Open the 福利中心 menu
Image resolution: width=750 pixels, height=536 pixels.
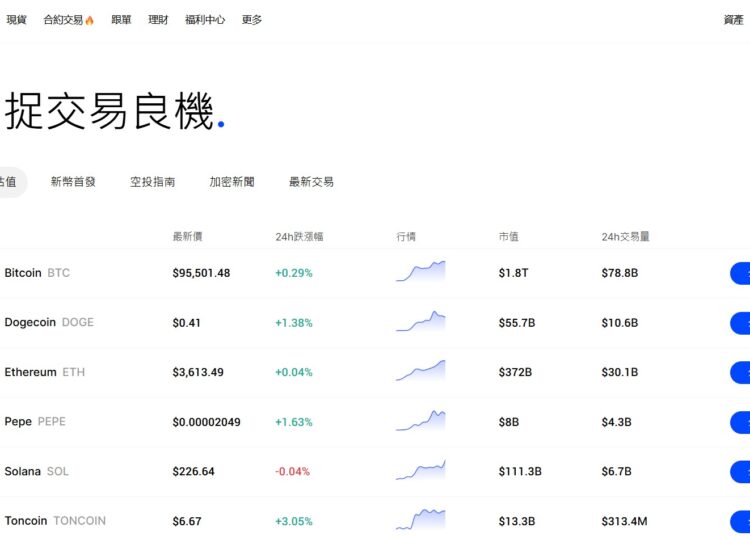(x=205, y=20)
